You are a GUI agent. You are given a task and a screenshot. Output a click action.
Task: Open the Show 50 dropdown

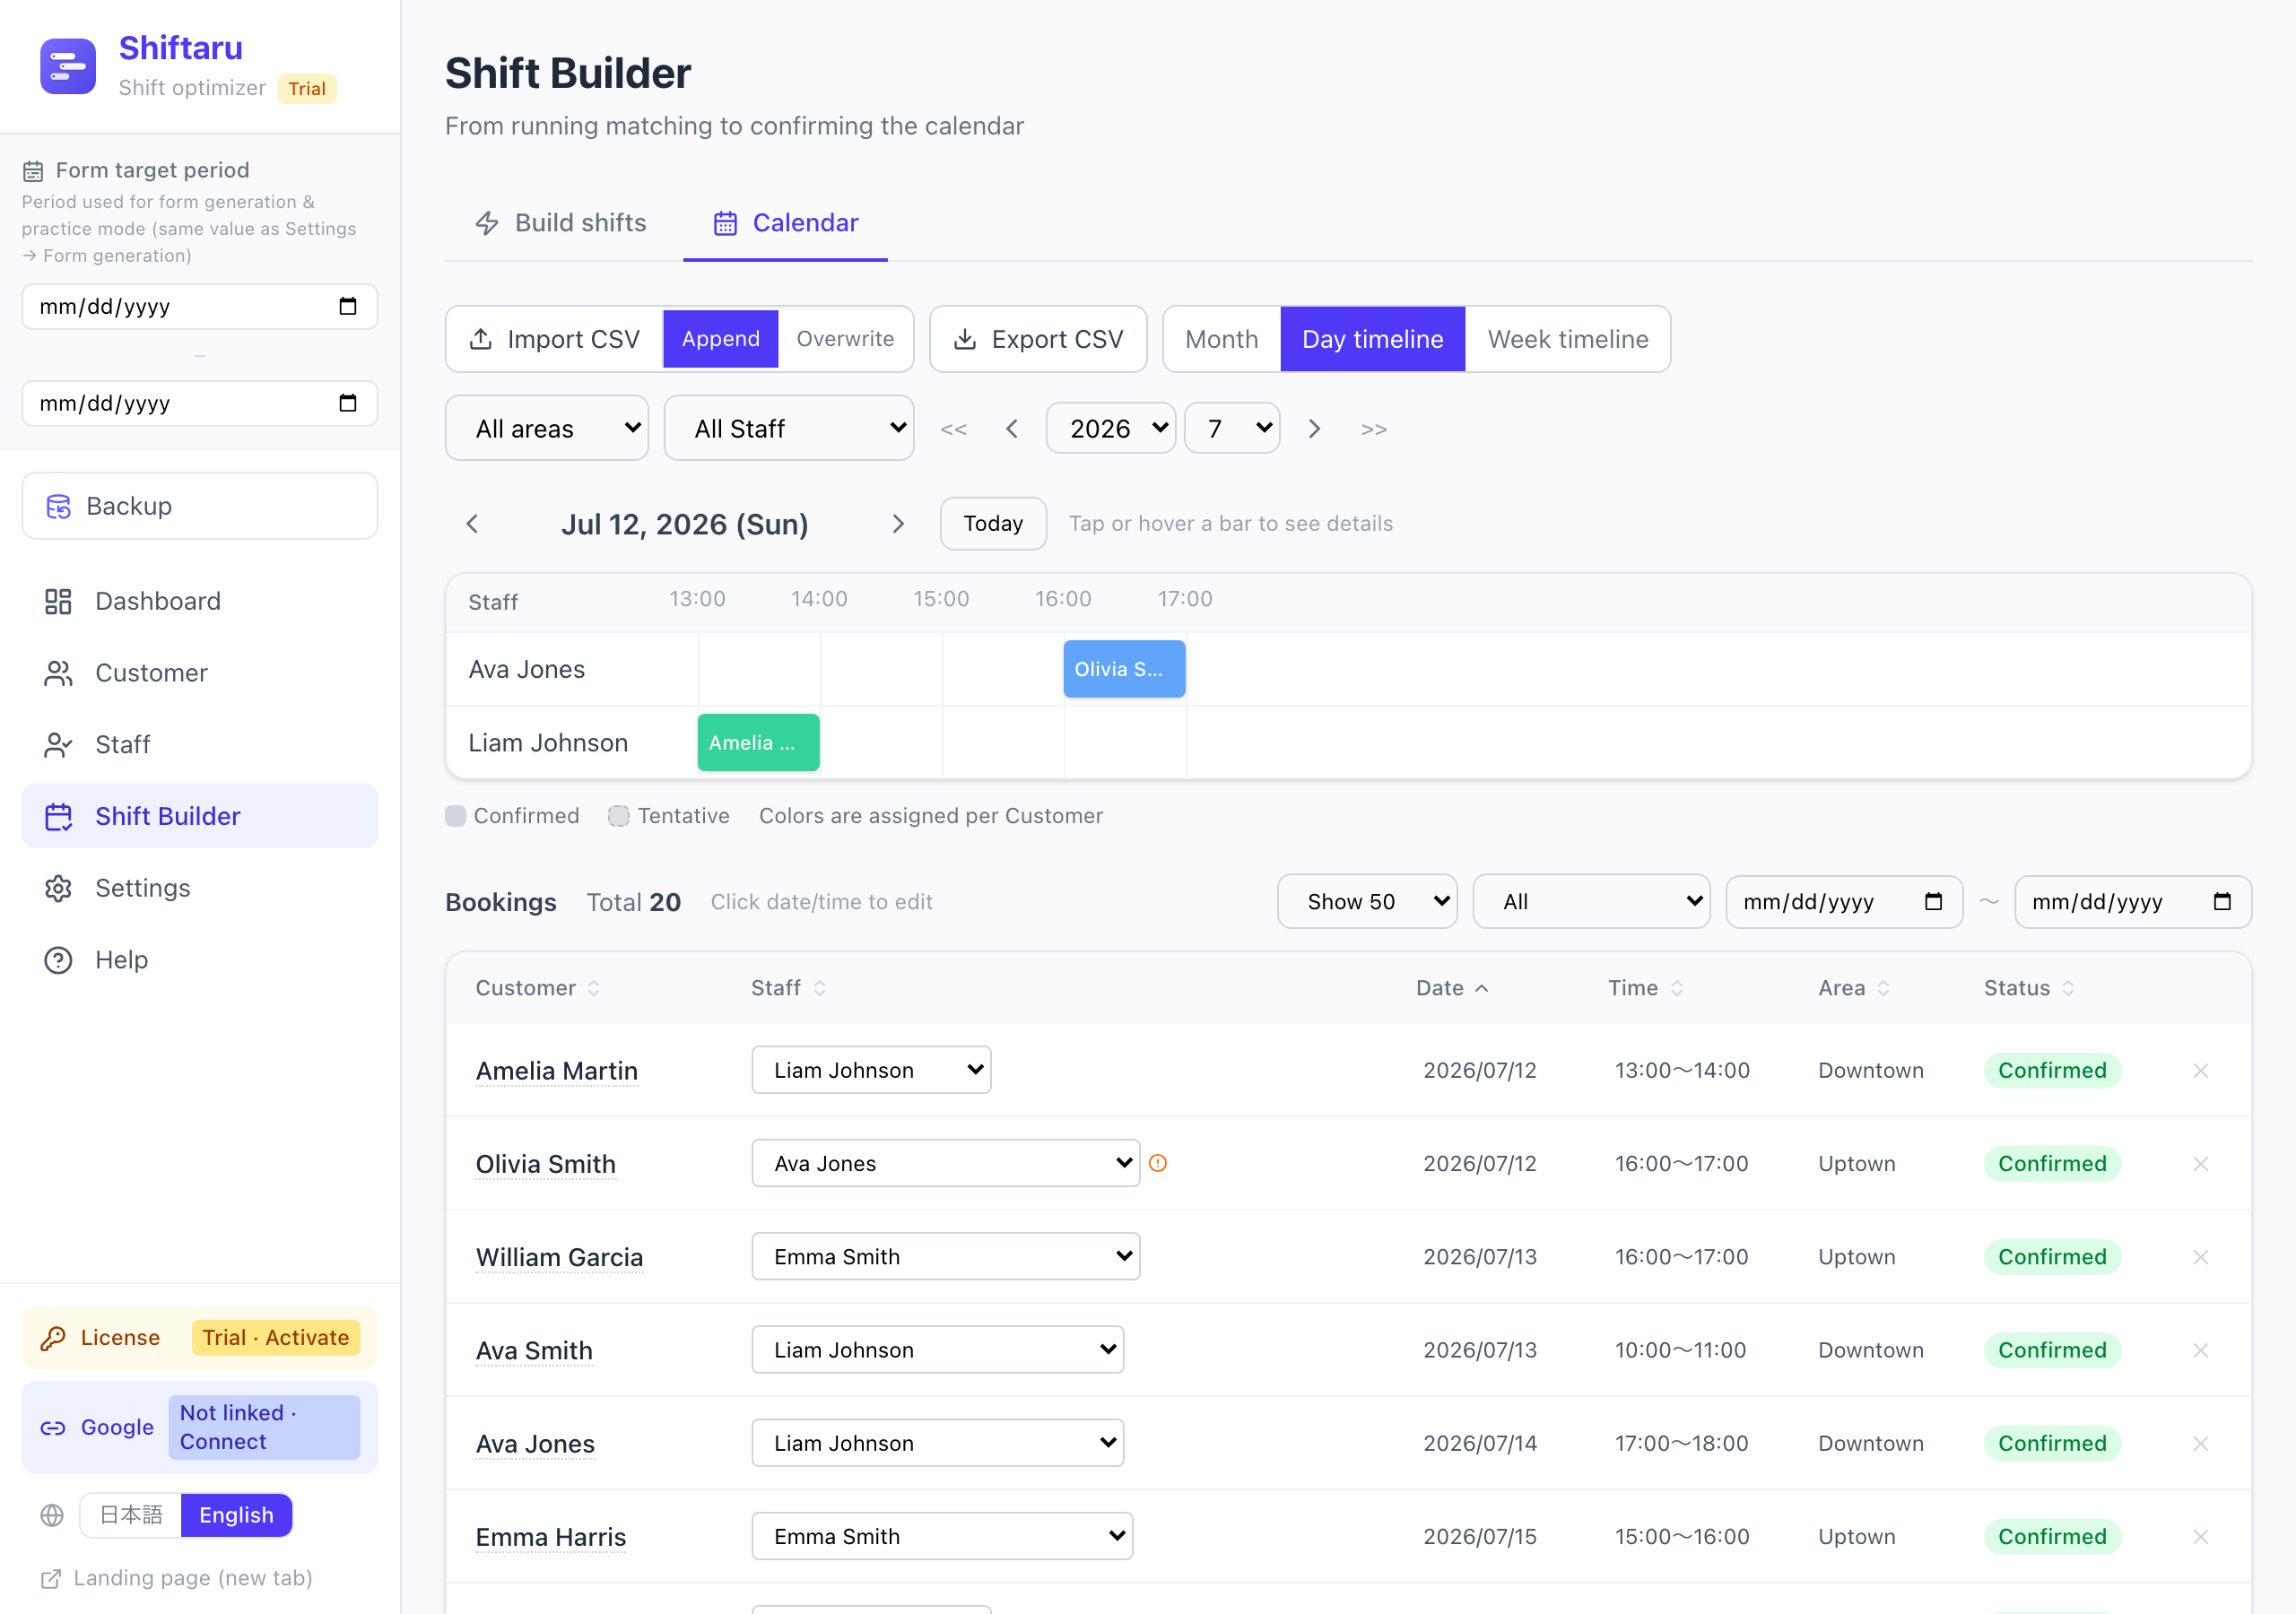pos(1367,902)
